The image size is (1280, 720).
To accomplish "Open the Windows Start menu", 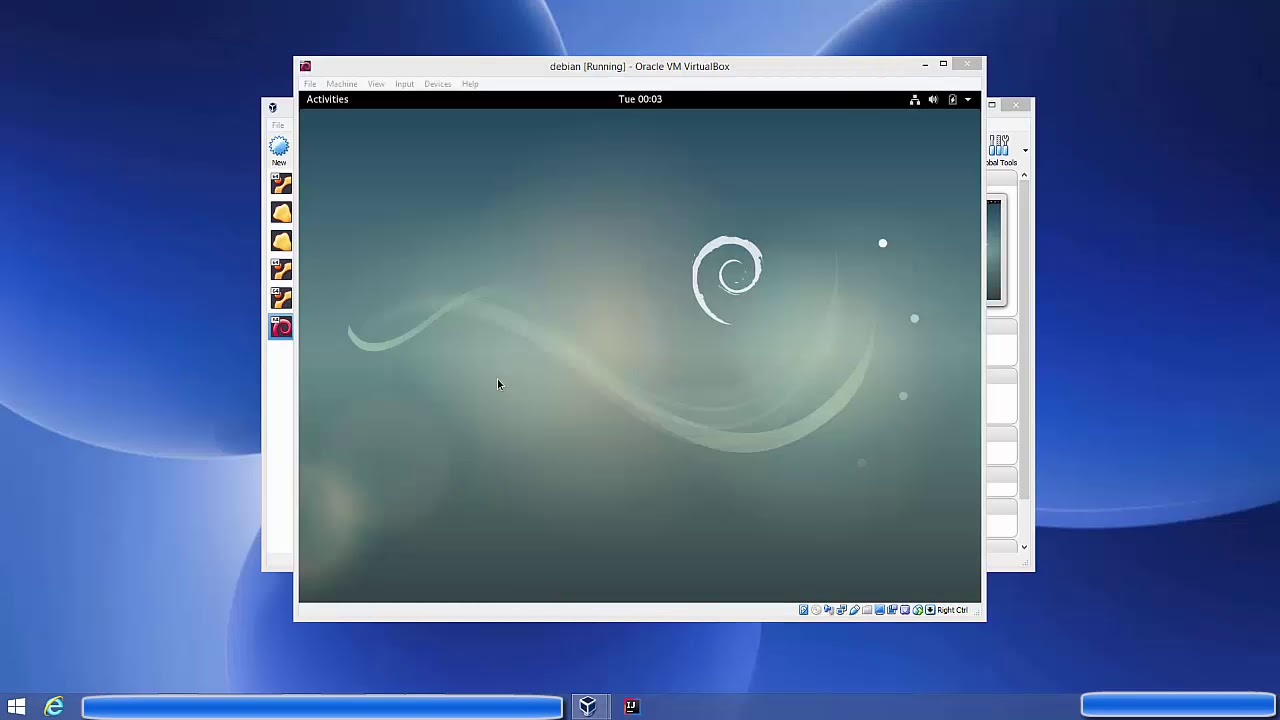I will 16,706.
